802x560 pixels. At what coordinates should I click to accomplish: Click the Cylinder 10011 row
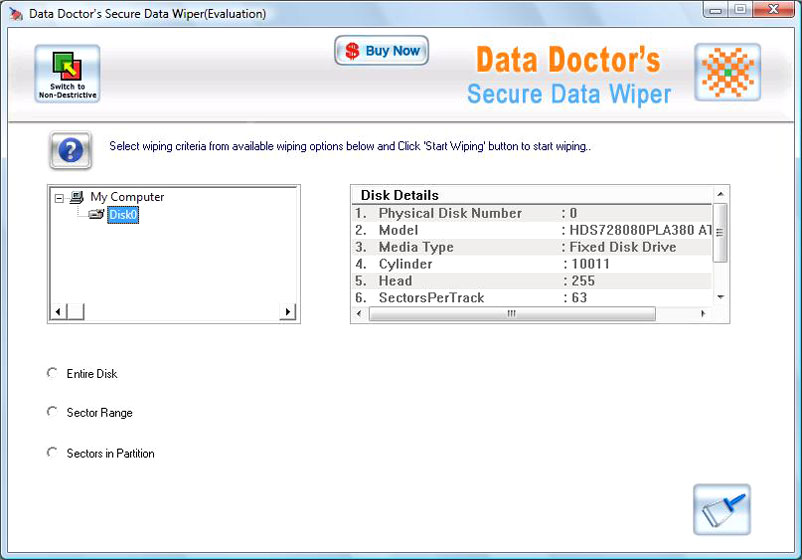pyautogui.click(x=532, y=264)
